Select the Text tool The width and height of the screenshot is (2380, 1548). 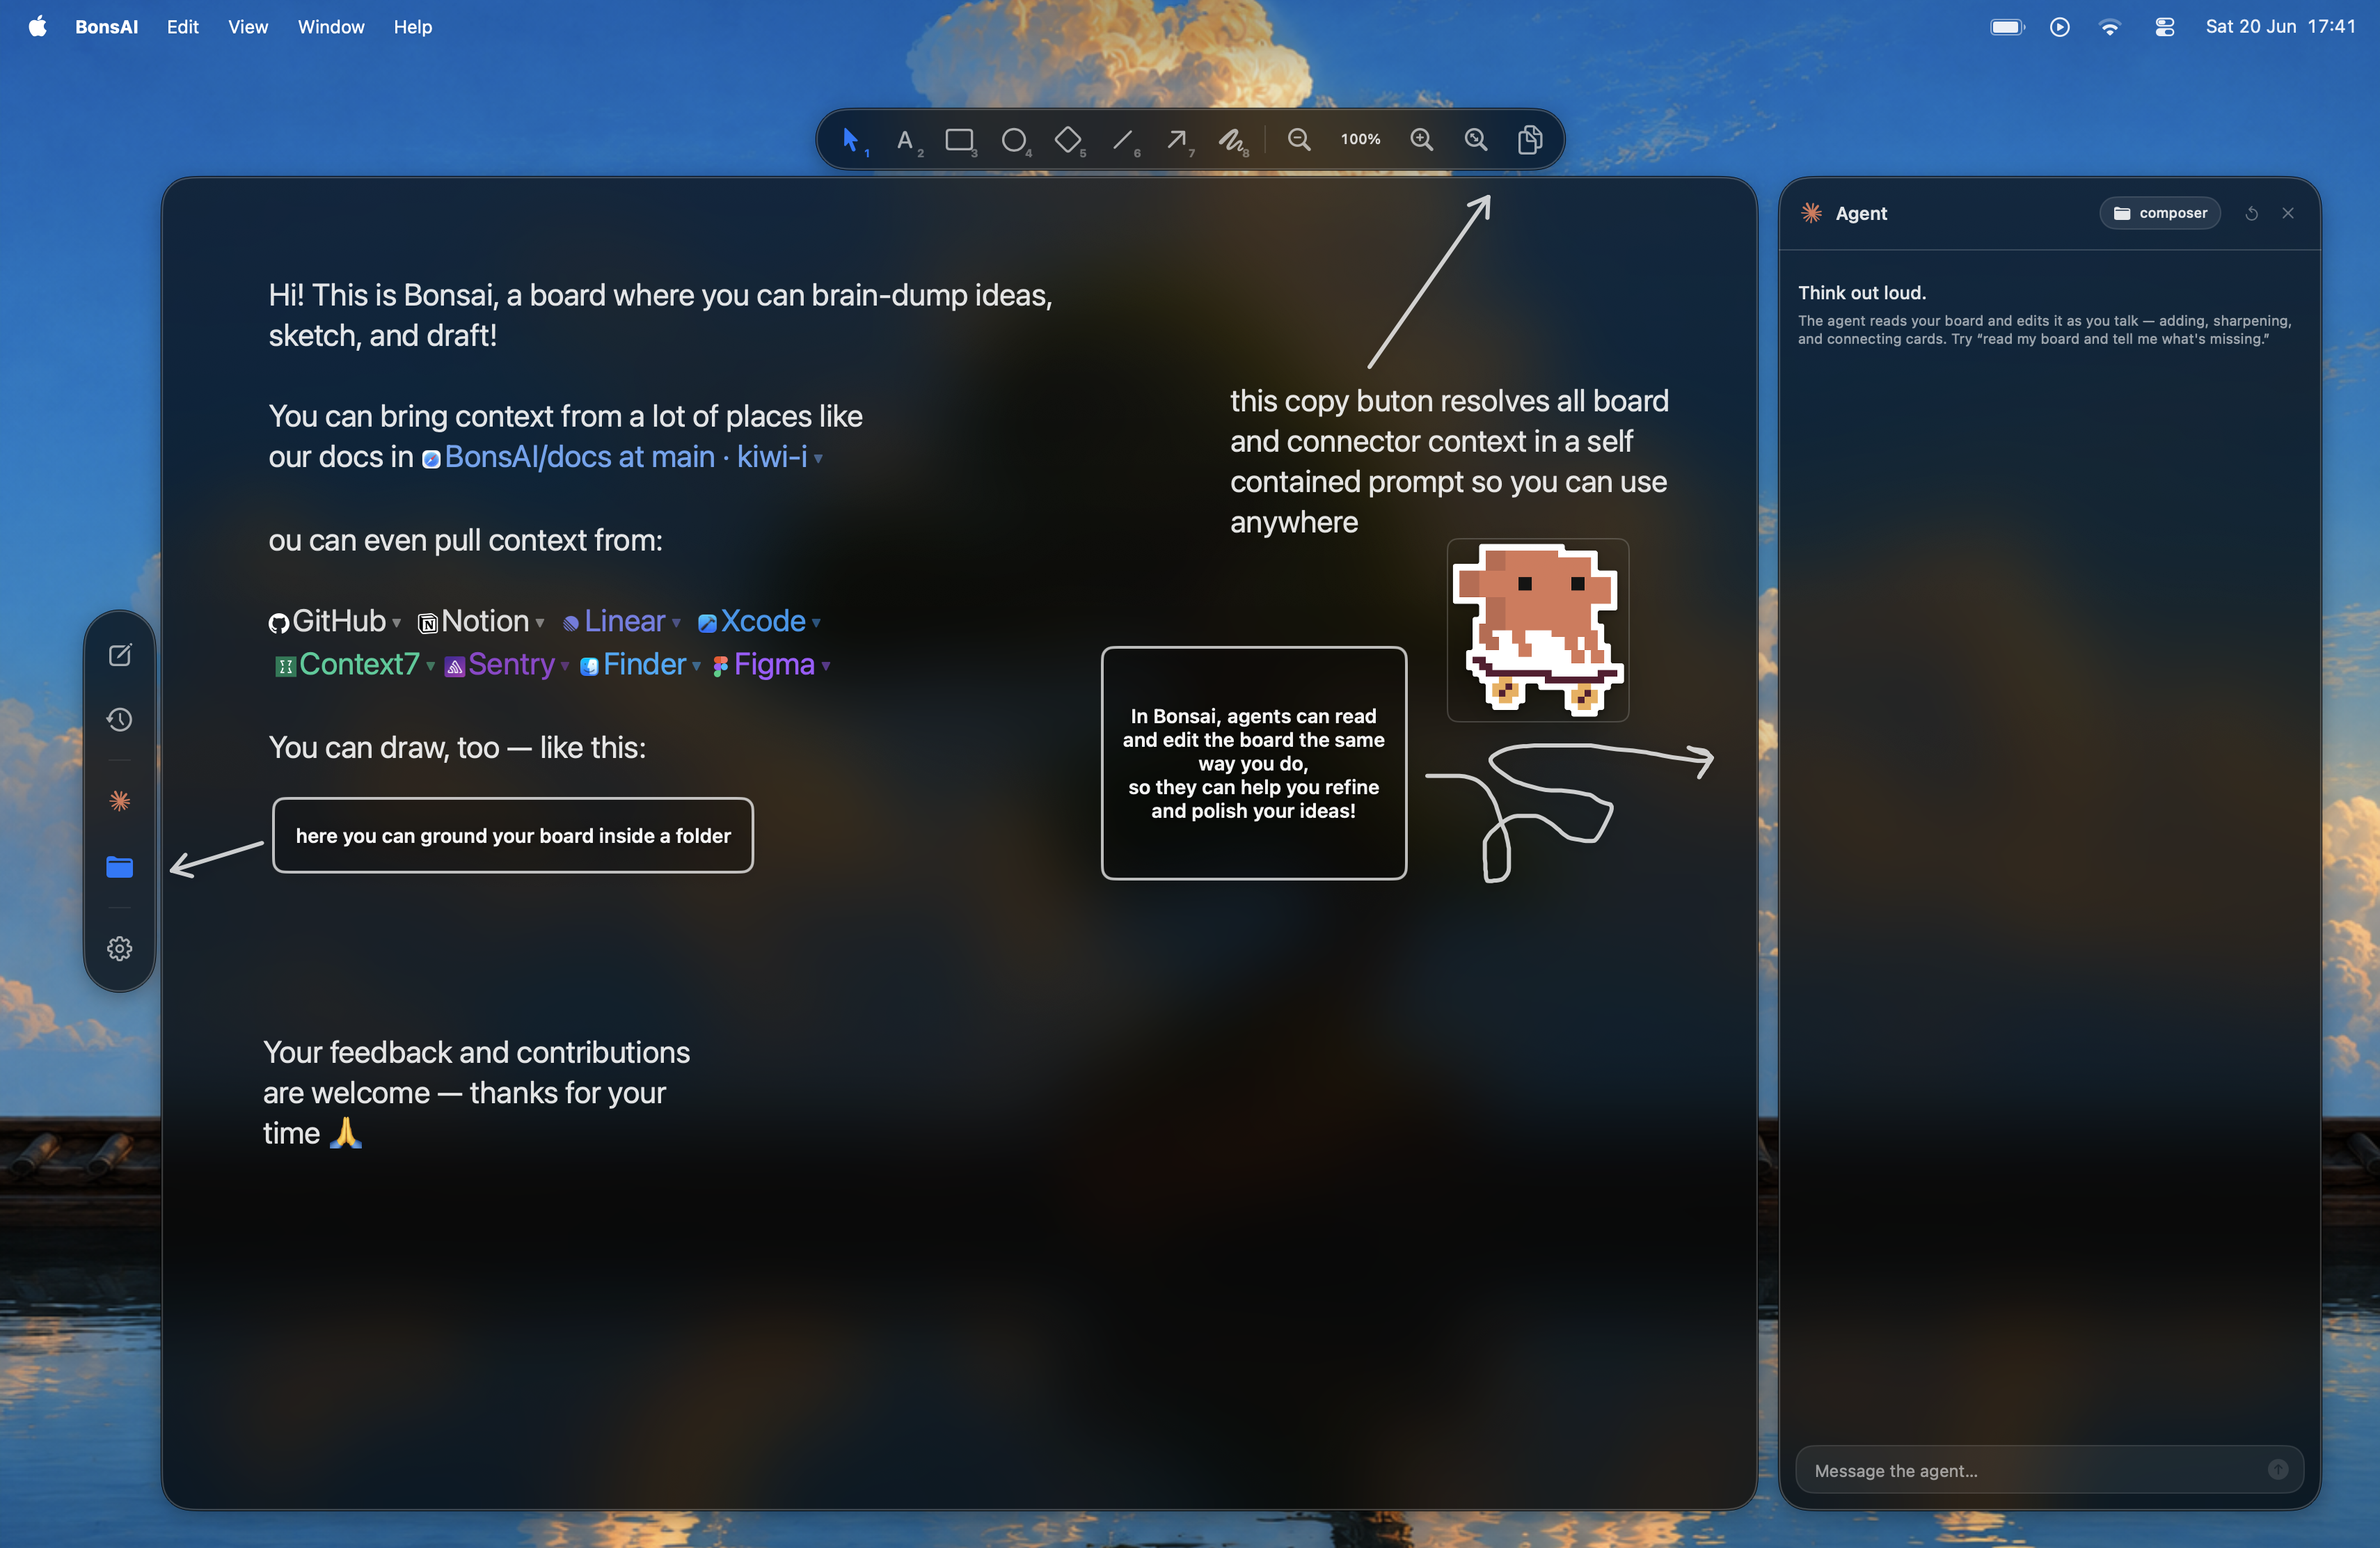(906, 140)
